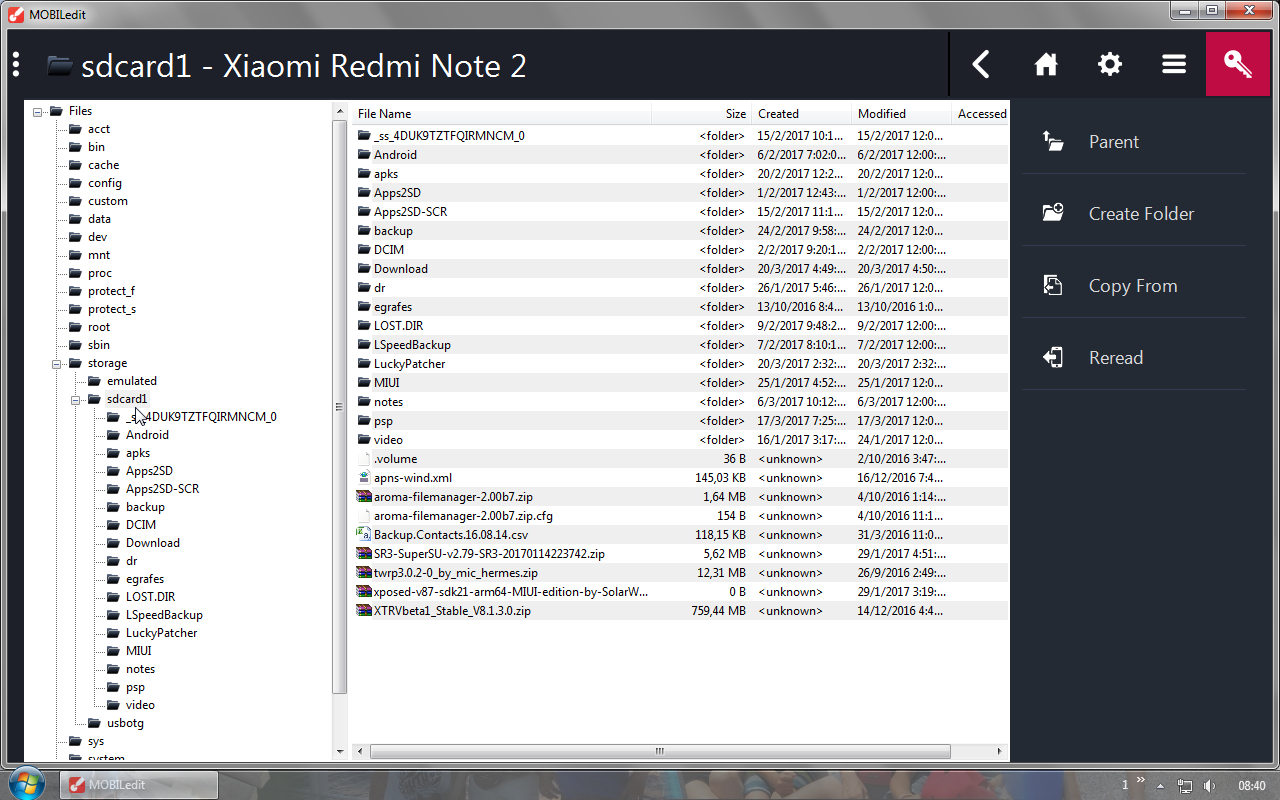Click Create Folder in the side panel

point(1140,214)
